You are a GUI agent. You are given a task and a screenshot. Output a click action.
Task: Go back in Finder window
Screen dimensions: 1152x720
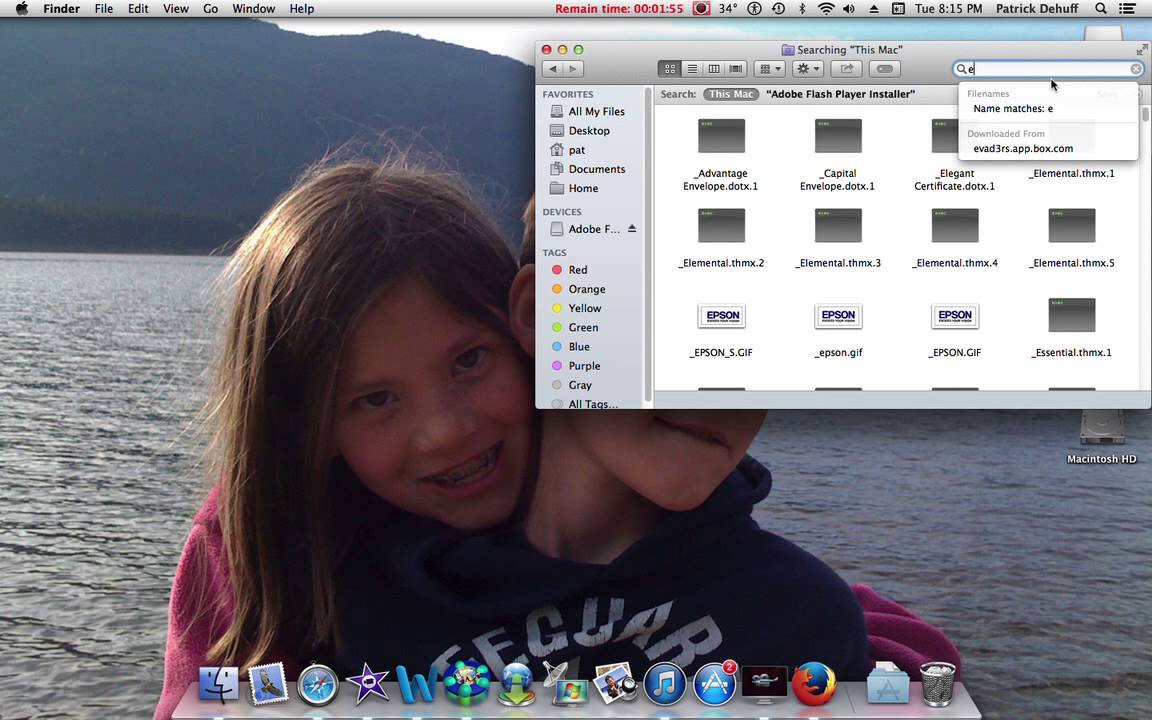(552, 69)
